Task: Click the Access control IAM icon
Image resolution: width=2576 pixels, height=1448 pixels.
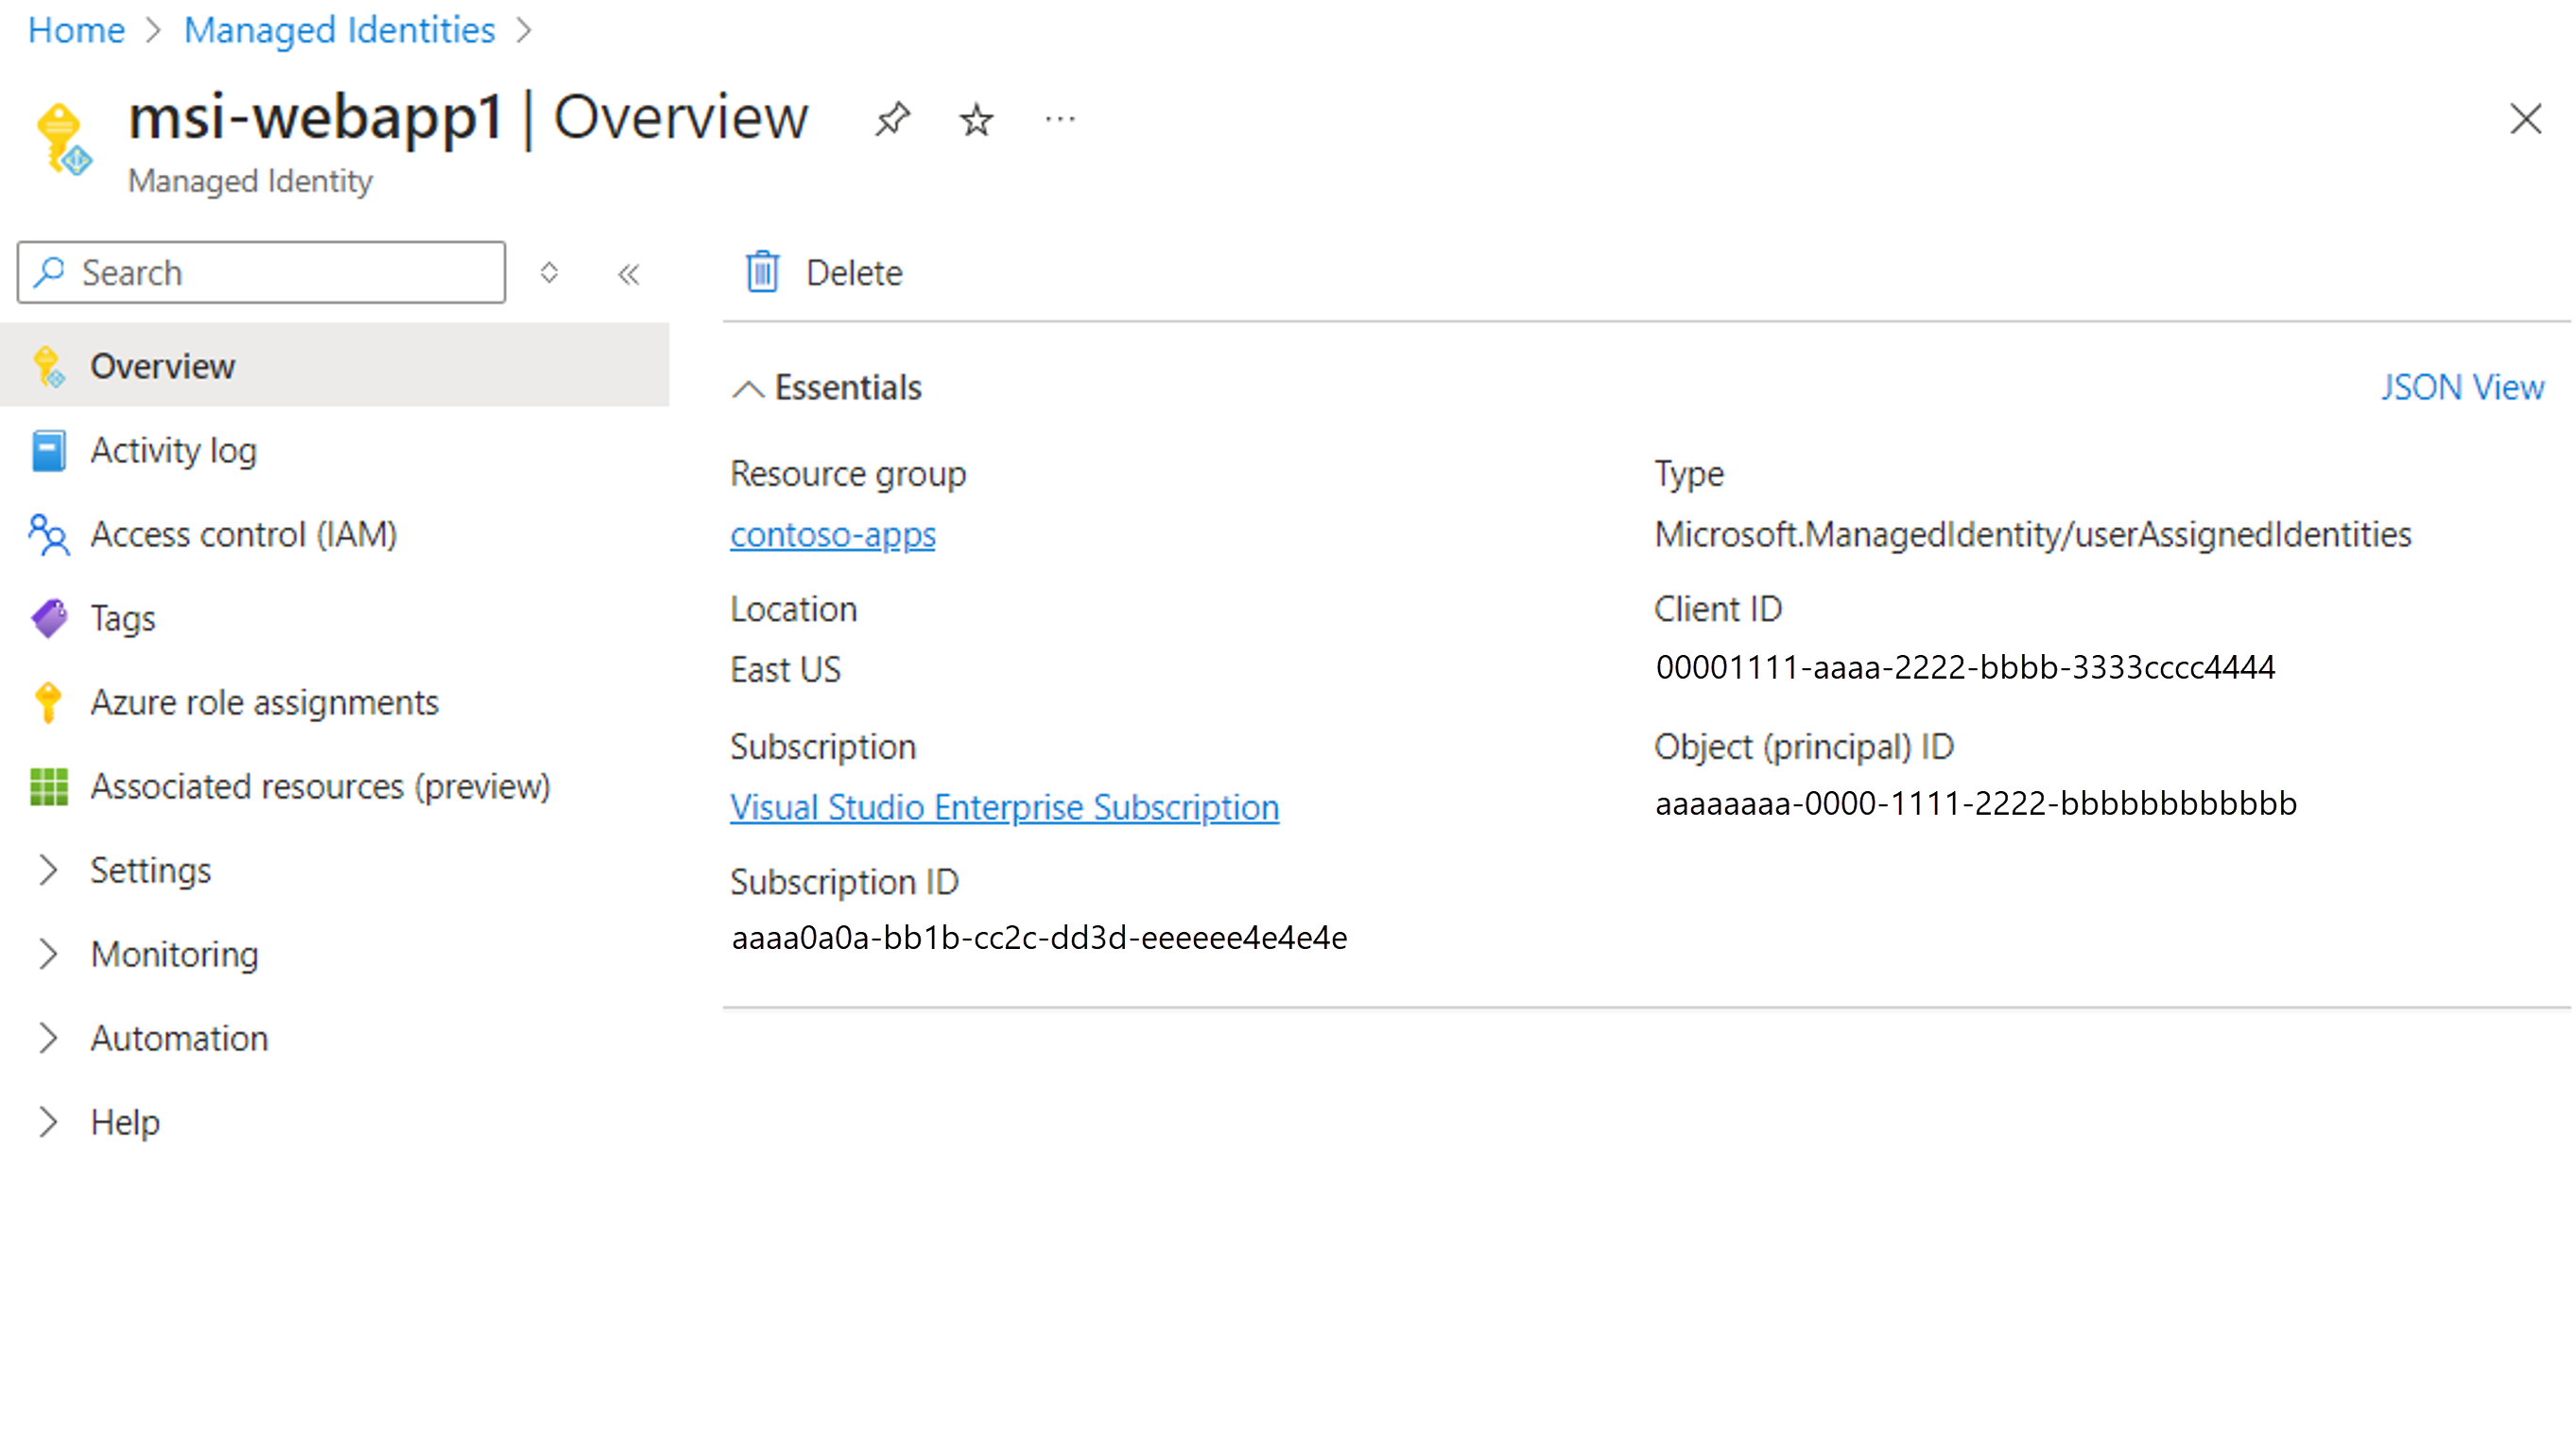Action: click(48, 534)
